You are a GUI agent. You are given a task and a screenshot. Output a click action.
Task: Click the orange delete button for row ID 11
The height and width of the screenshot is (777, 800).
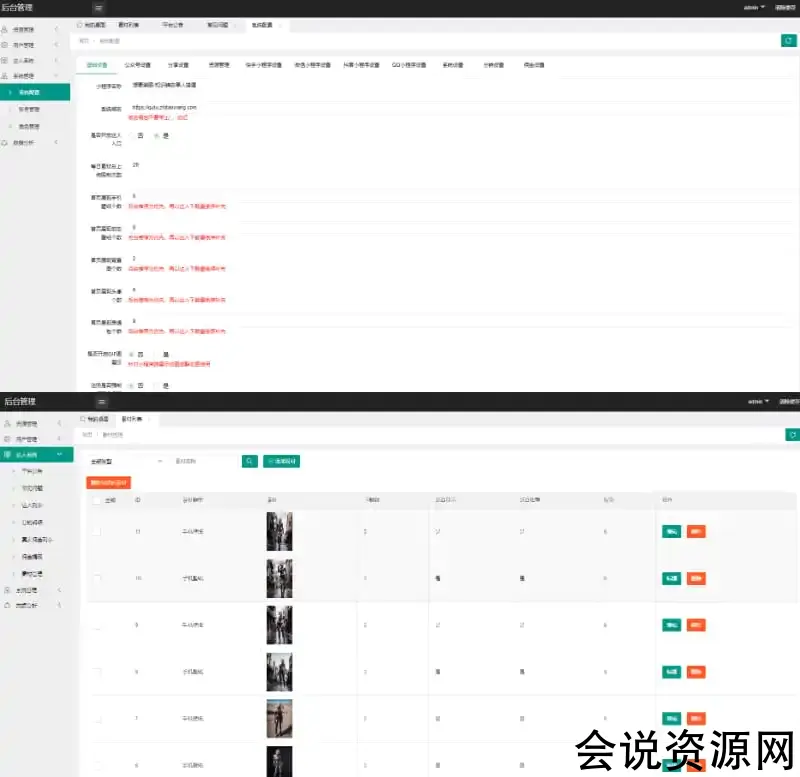pyautogui.click(x=696, y=532)
